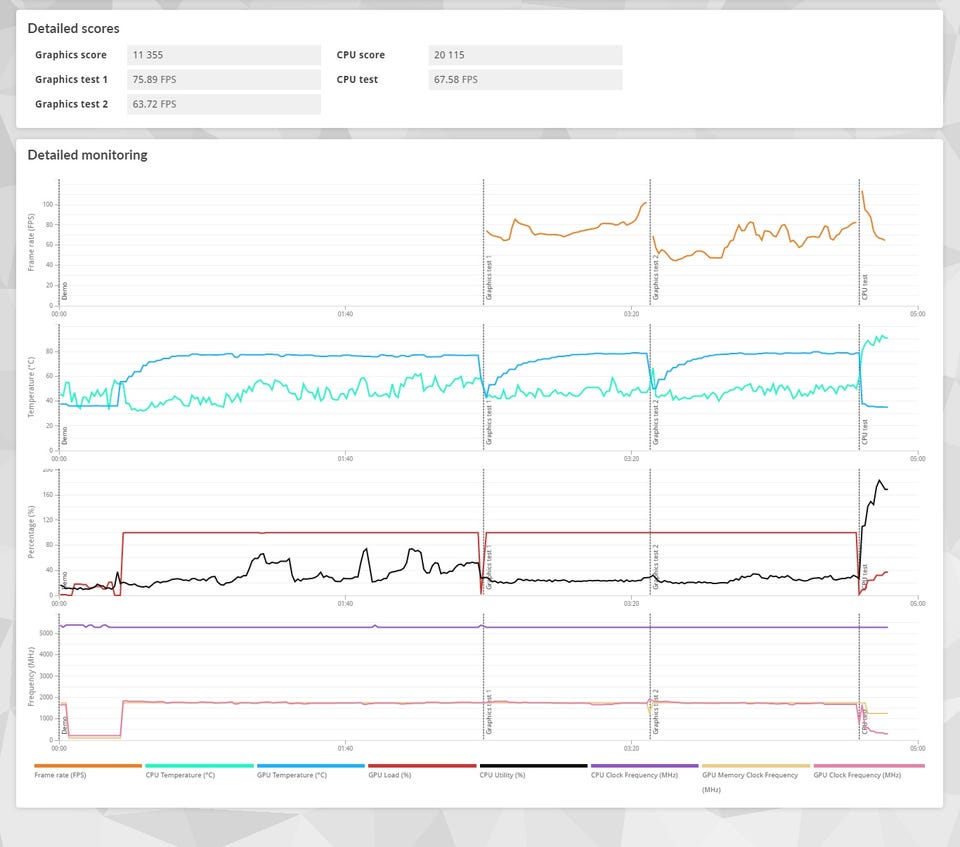The image size is (960, 847).
Task: Click the Demo marker in the Frequency chart
Action: [x=64, y=726]
